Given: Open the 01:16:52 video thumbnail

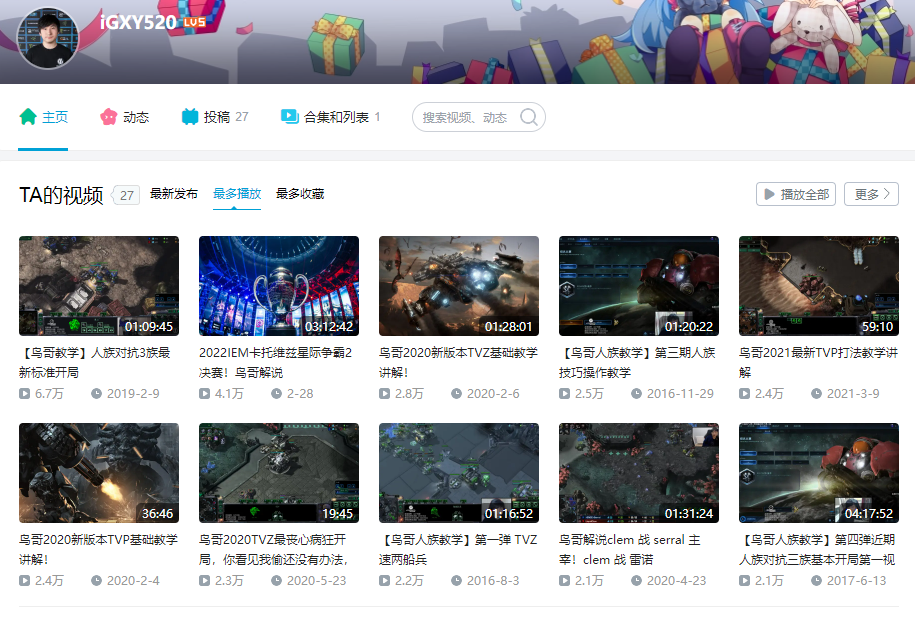Looking at the screenshot, I should click(459, 473).
